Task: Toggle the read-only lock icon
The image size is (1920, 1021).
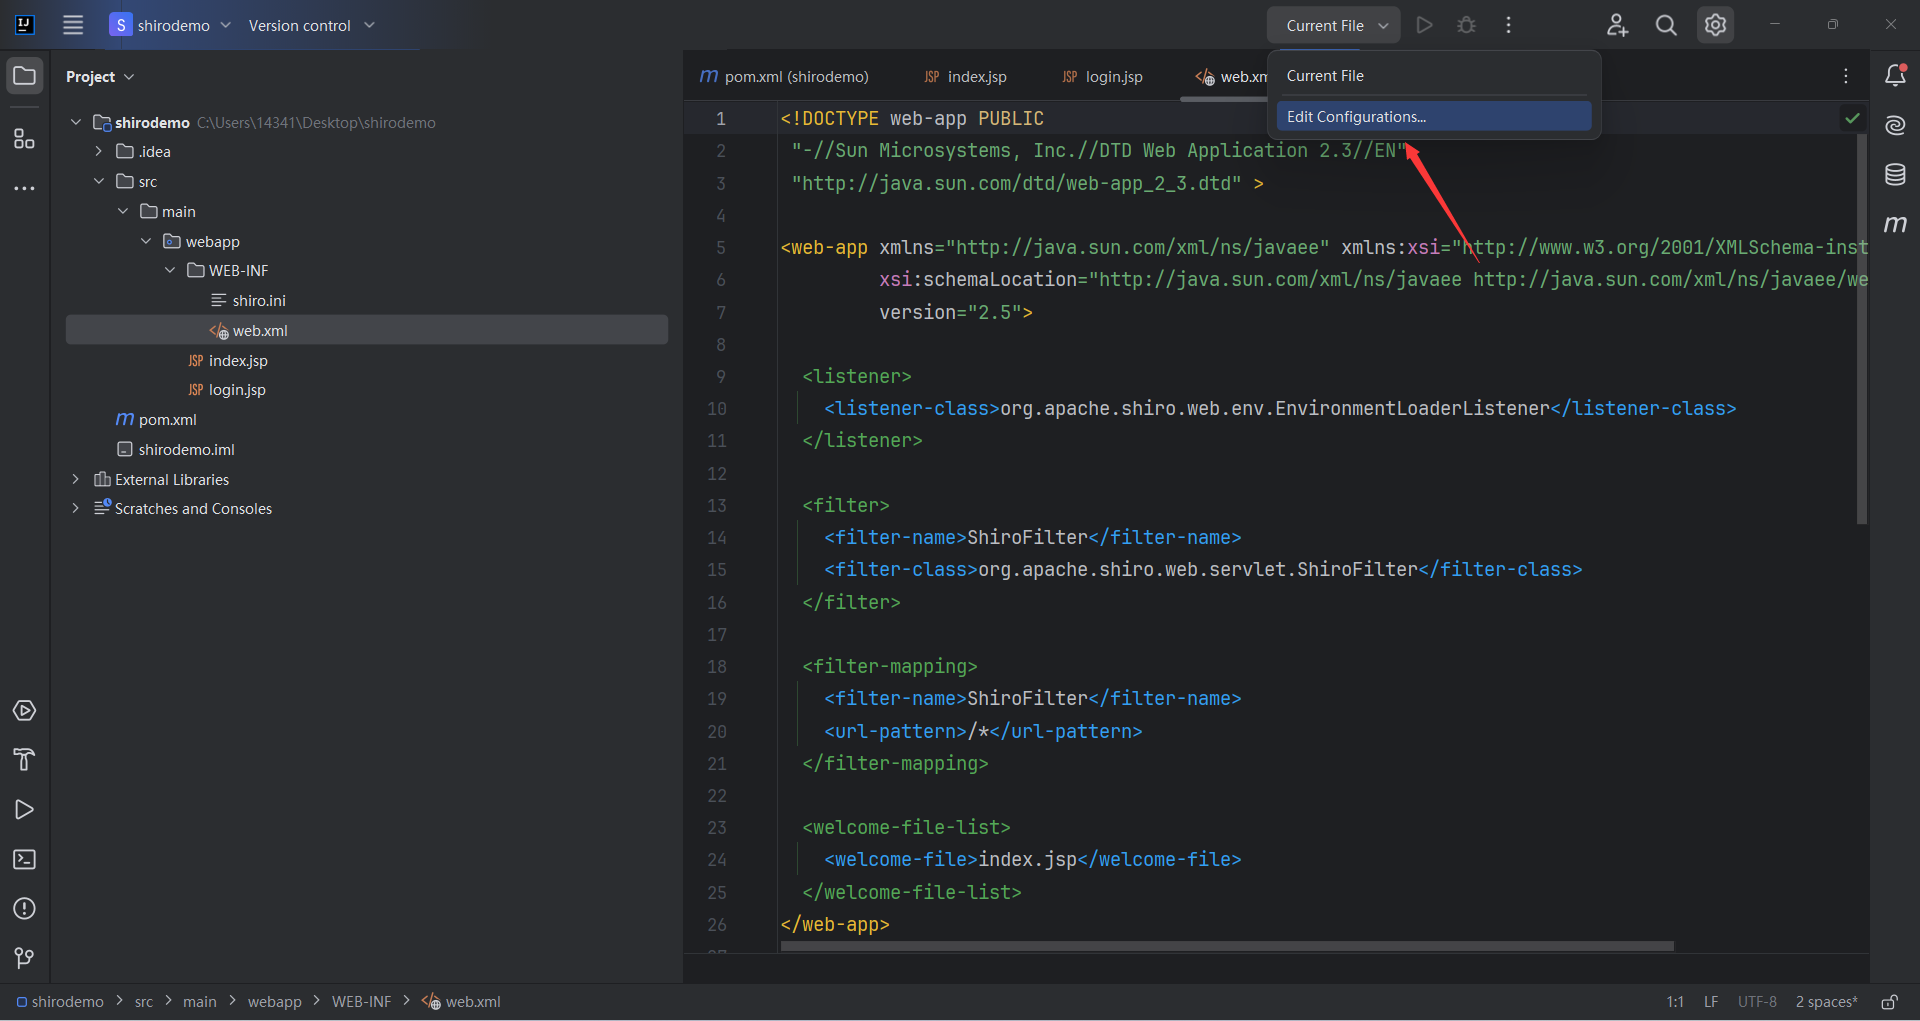Action: (1889, 1002)
